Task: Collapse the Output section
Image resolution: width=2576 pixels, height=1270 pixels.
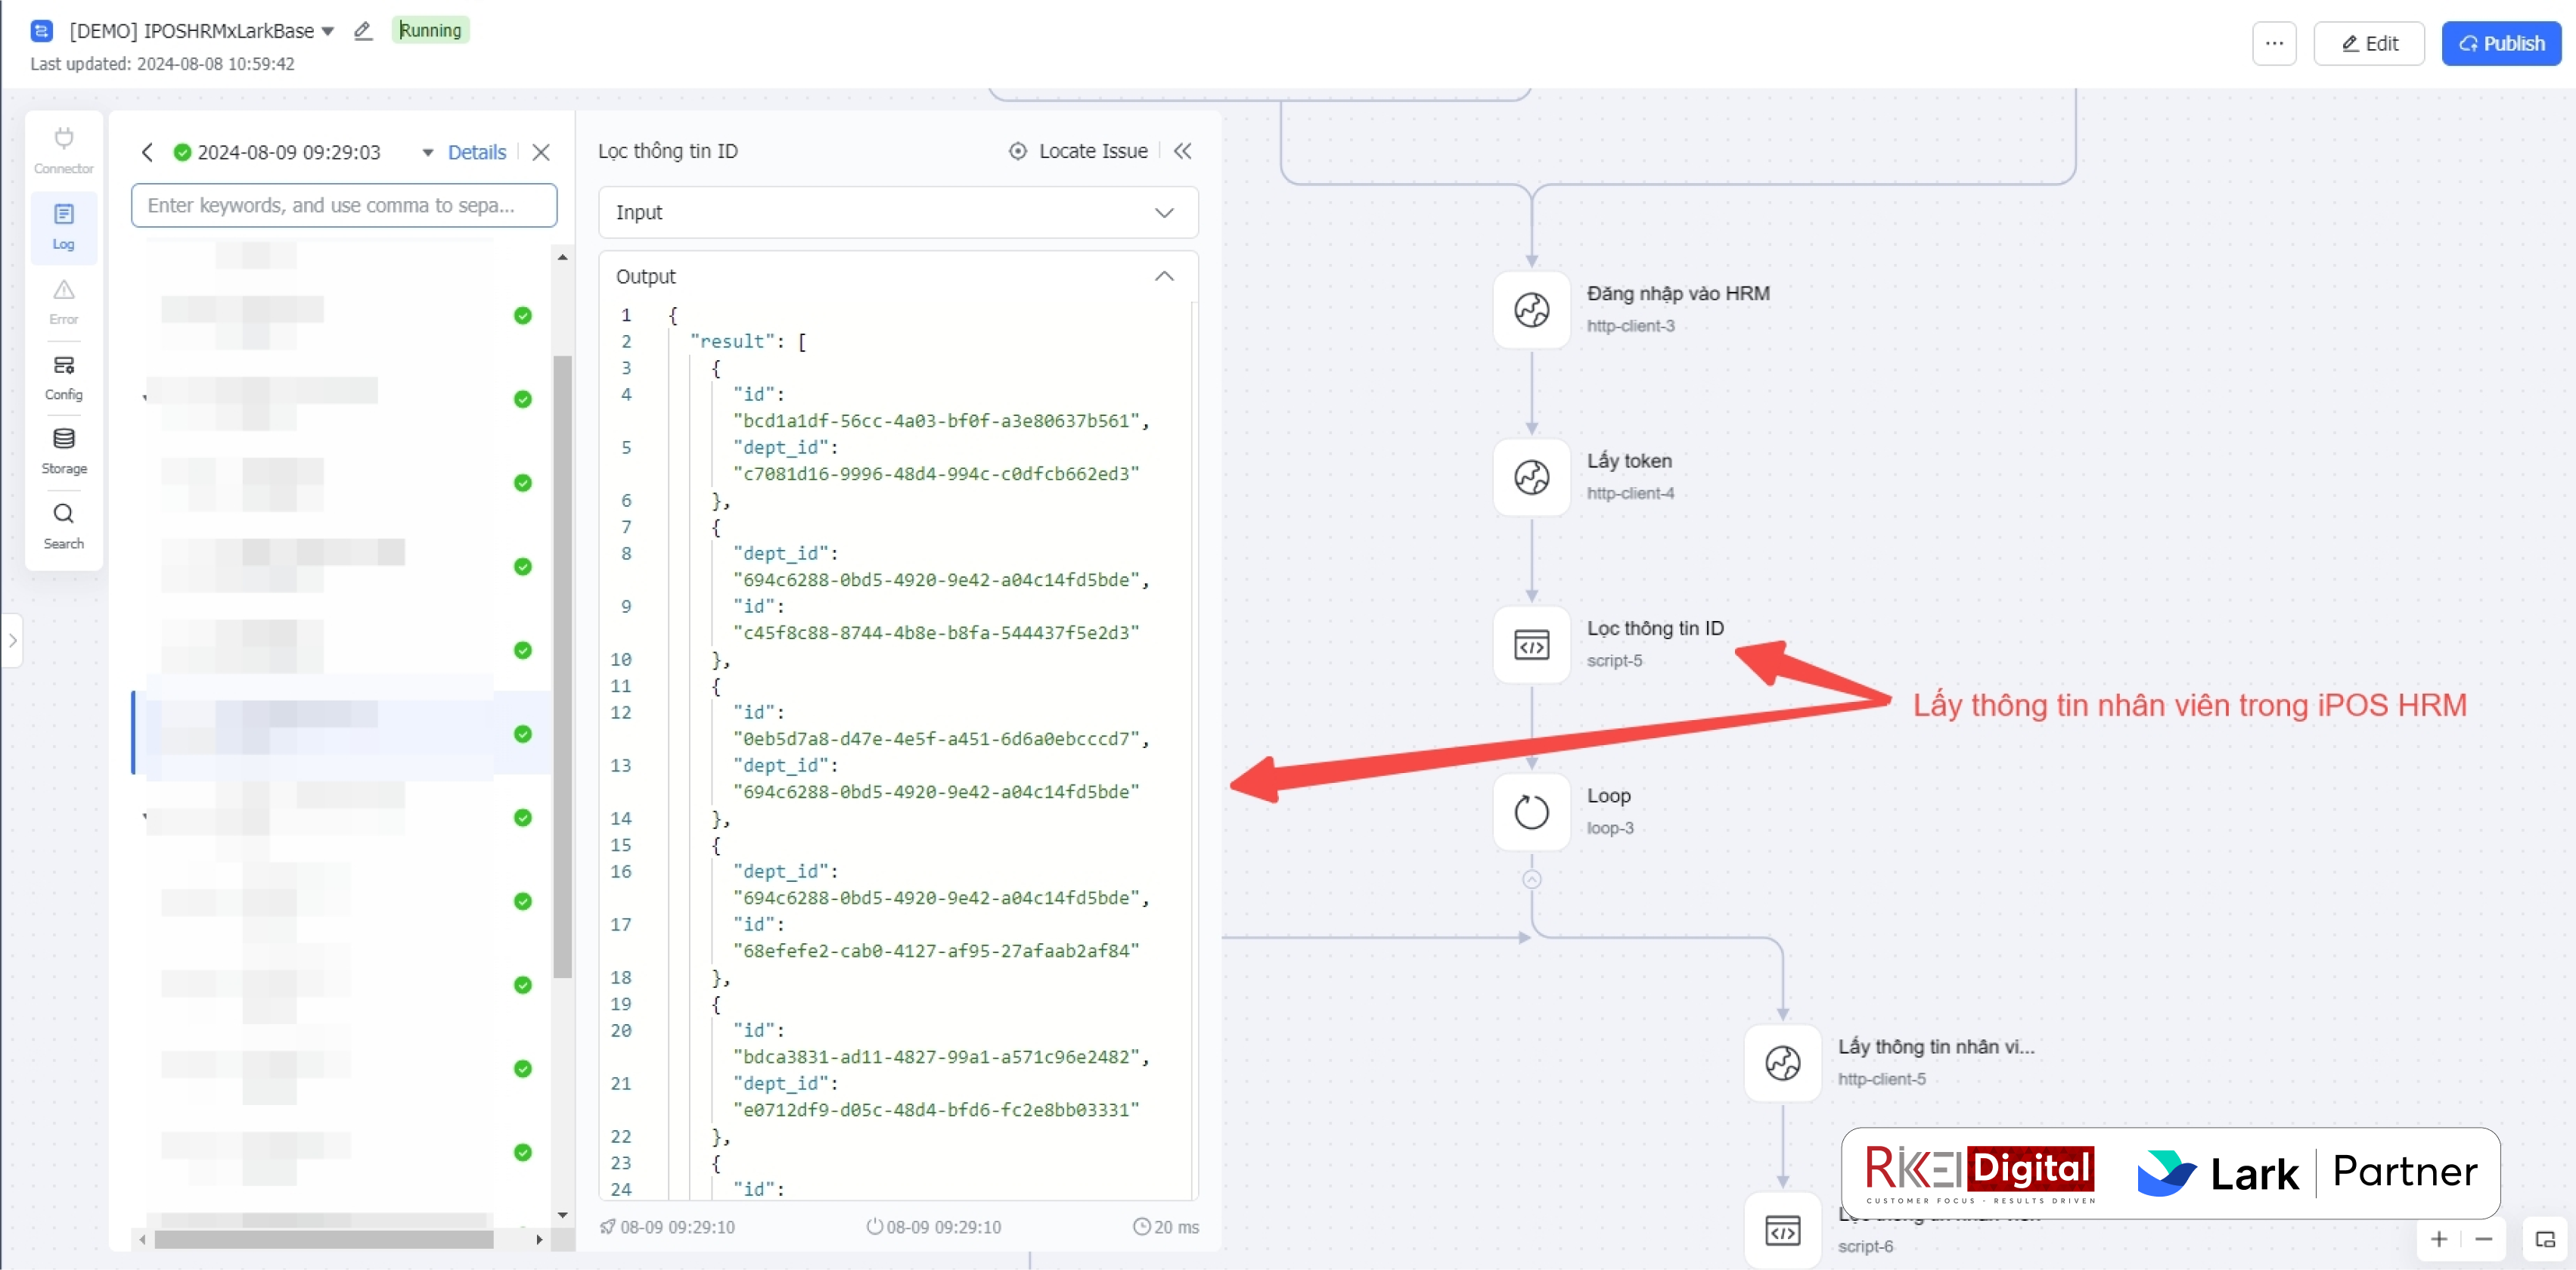Action: click(1163, 276)
